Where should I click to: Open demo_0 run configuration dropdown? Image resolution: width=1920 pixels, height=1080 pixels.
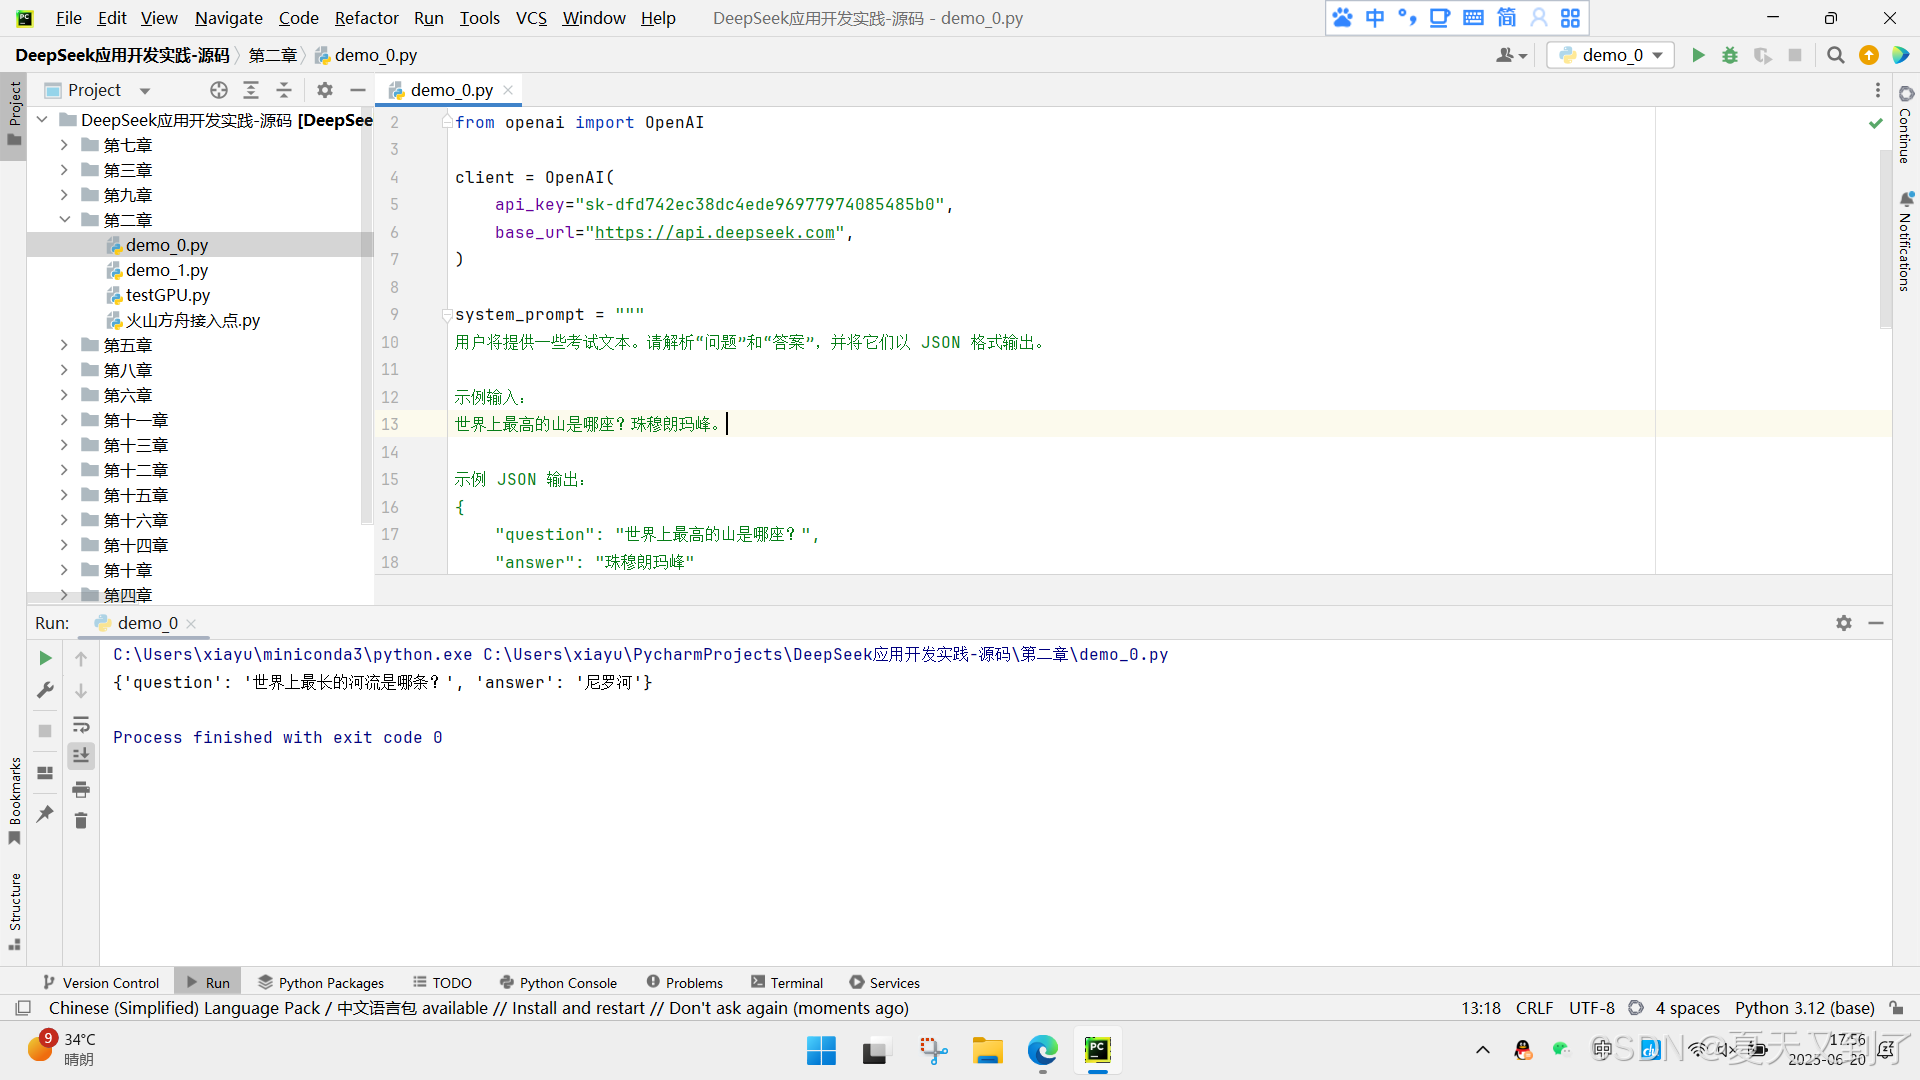pyautogui.click(x=1611, y=55)
